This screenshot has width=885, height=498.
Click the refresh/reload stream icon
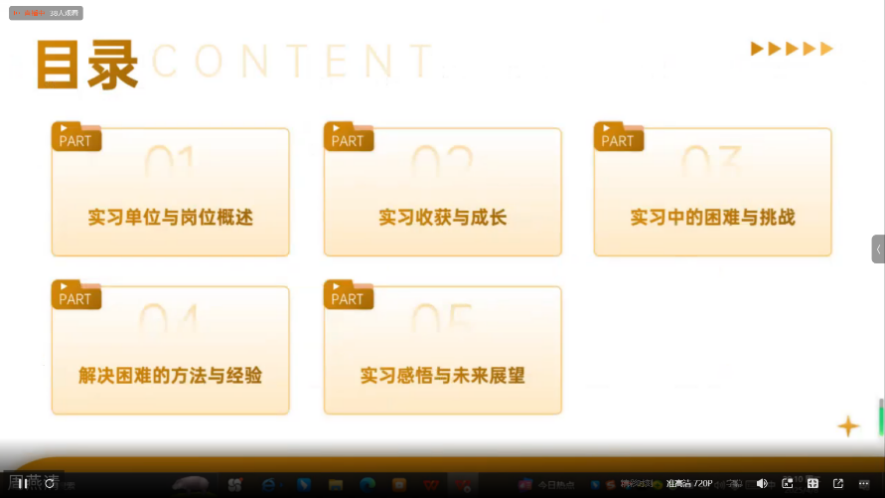point(49,483)
